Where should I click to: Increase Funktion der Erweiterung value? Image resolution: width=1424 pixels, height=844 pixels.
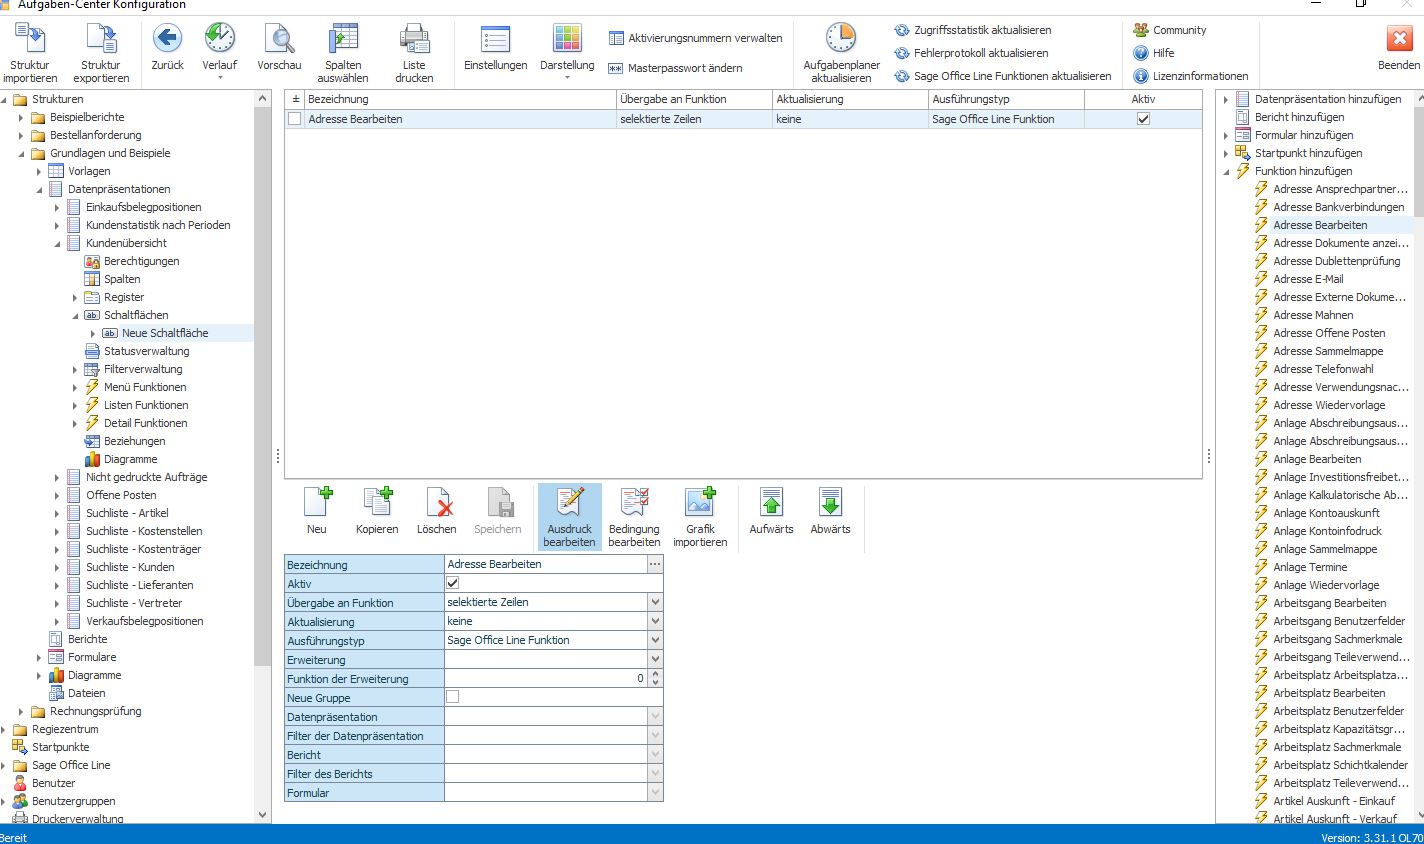point(655,674)
